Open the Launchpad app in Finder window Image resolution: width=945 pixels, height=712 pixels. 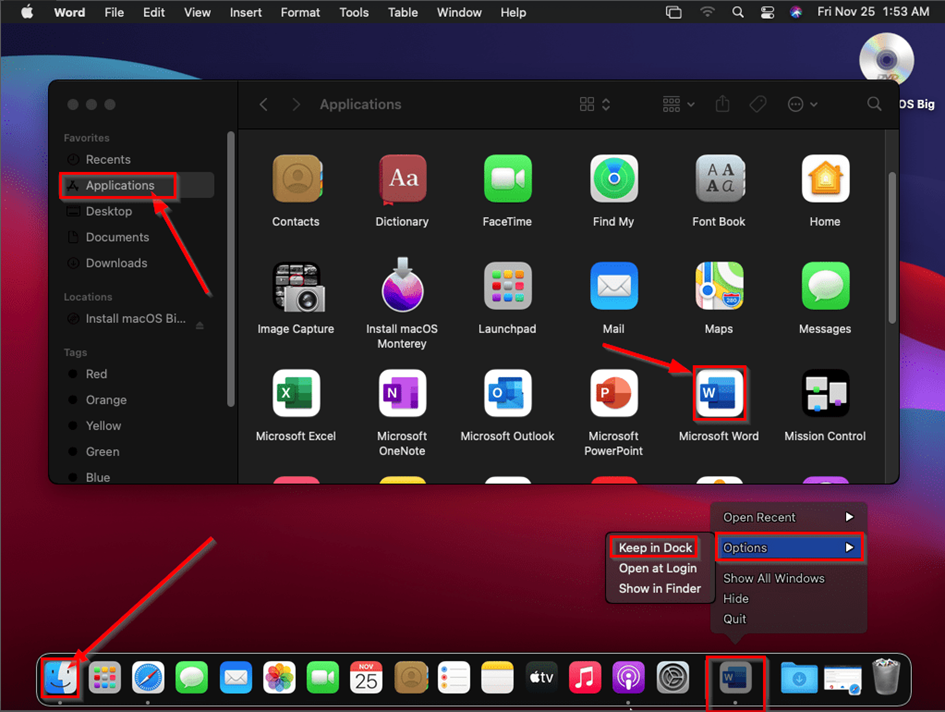(x=507, y=287)
